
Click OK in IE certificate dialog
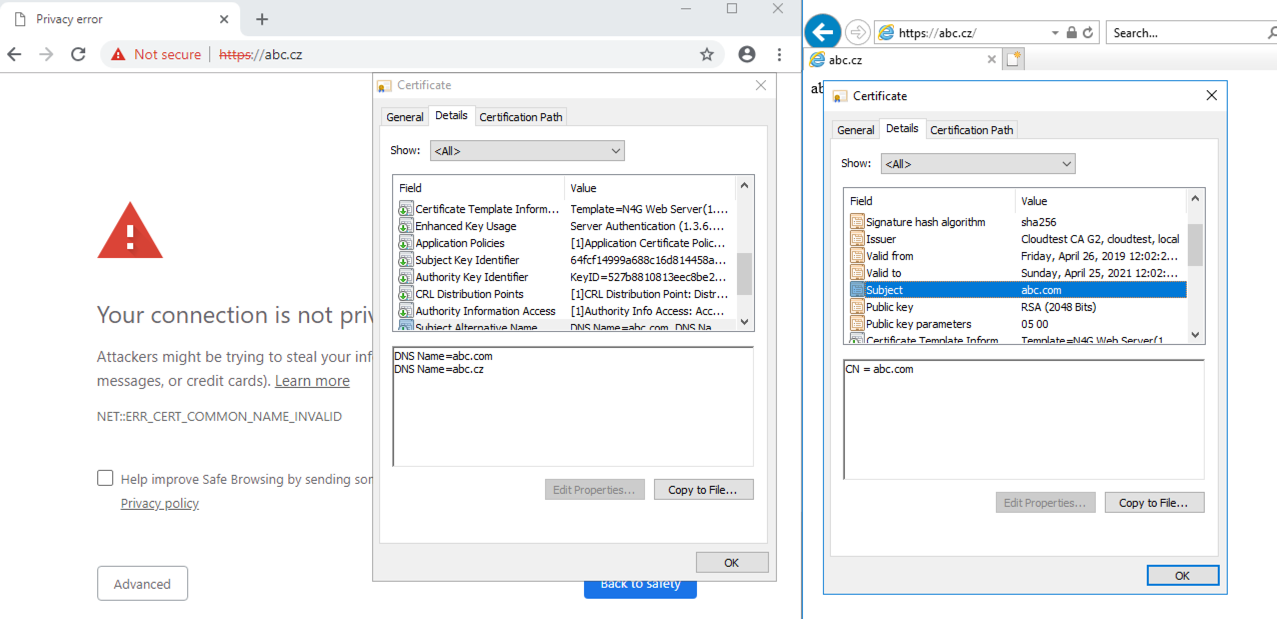(x=1183, y=576)
